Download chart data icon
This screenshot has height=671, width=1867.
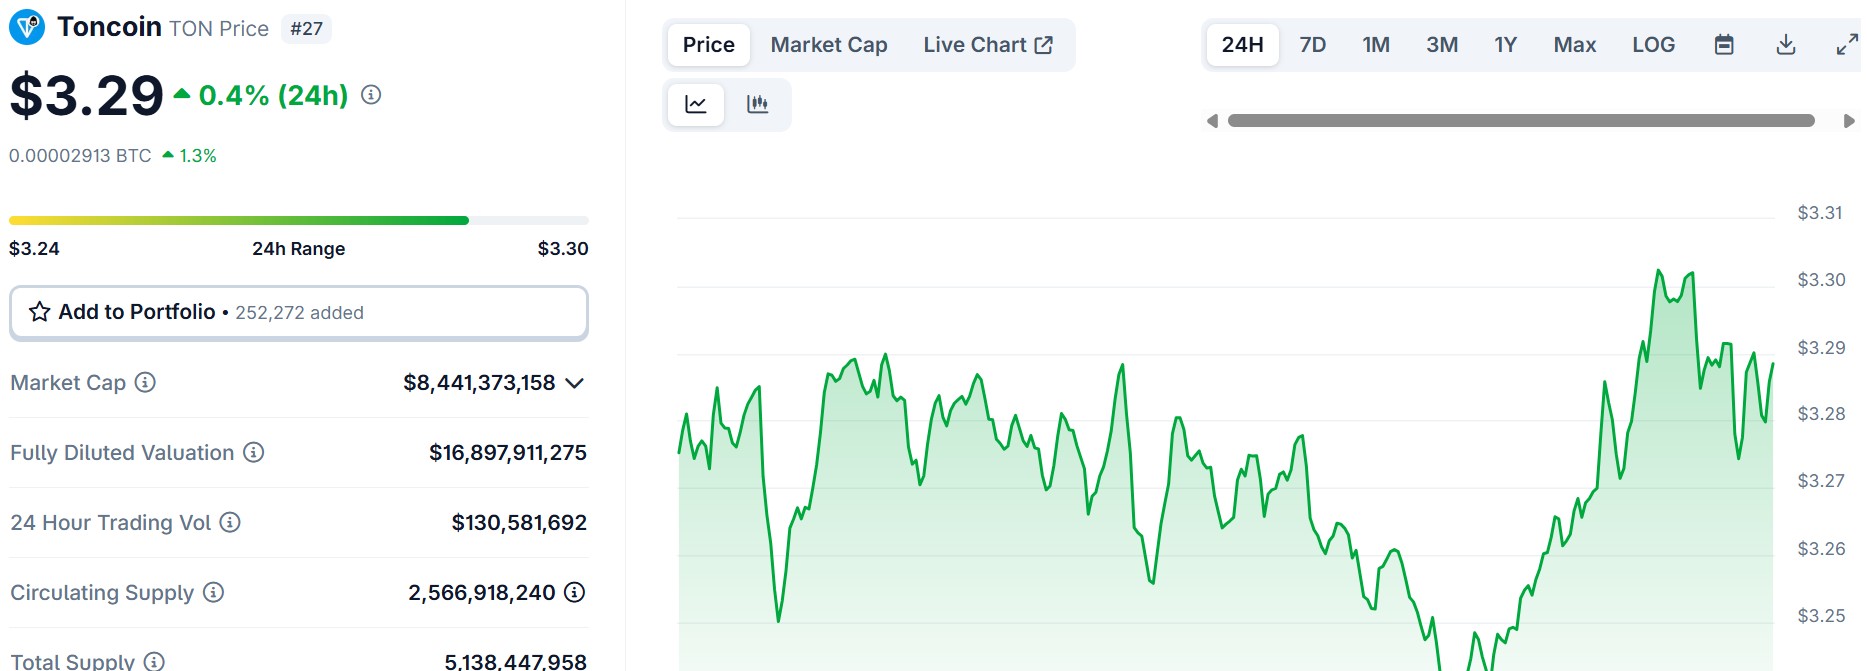tap(1786, 45)
